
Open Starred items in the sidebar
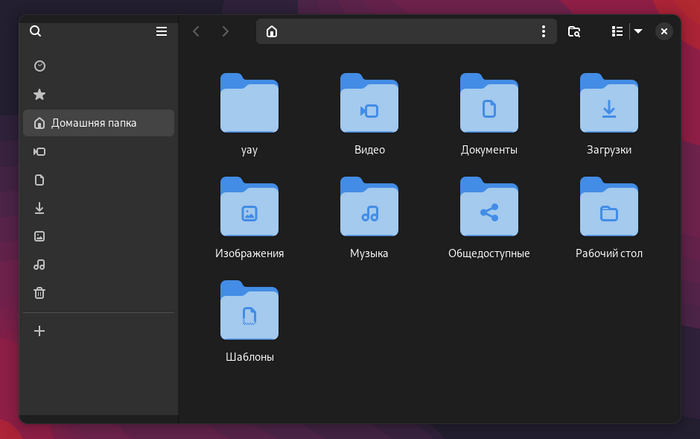(39, 94)
